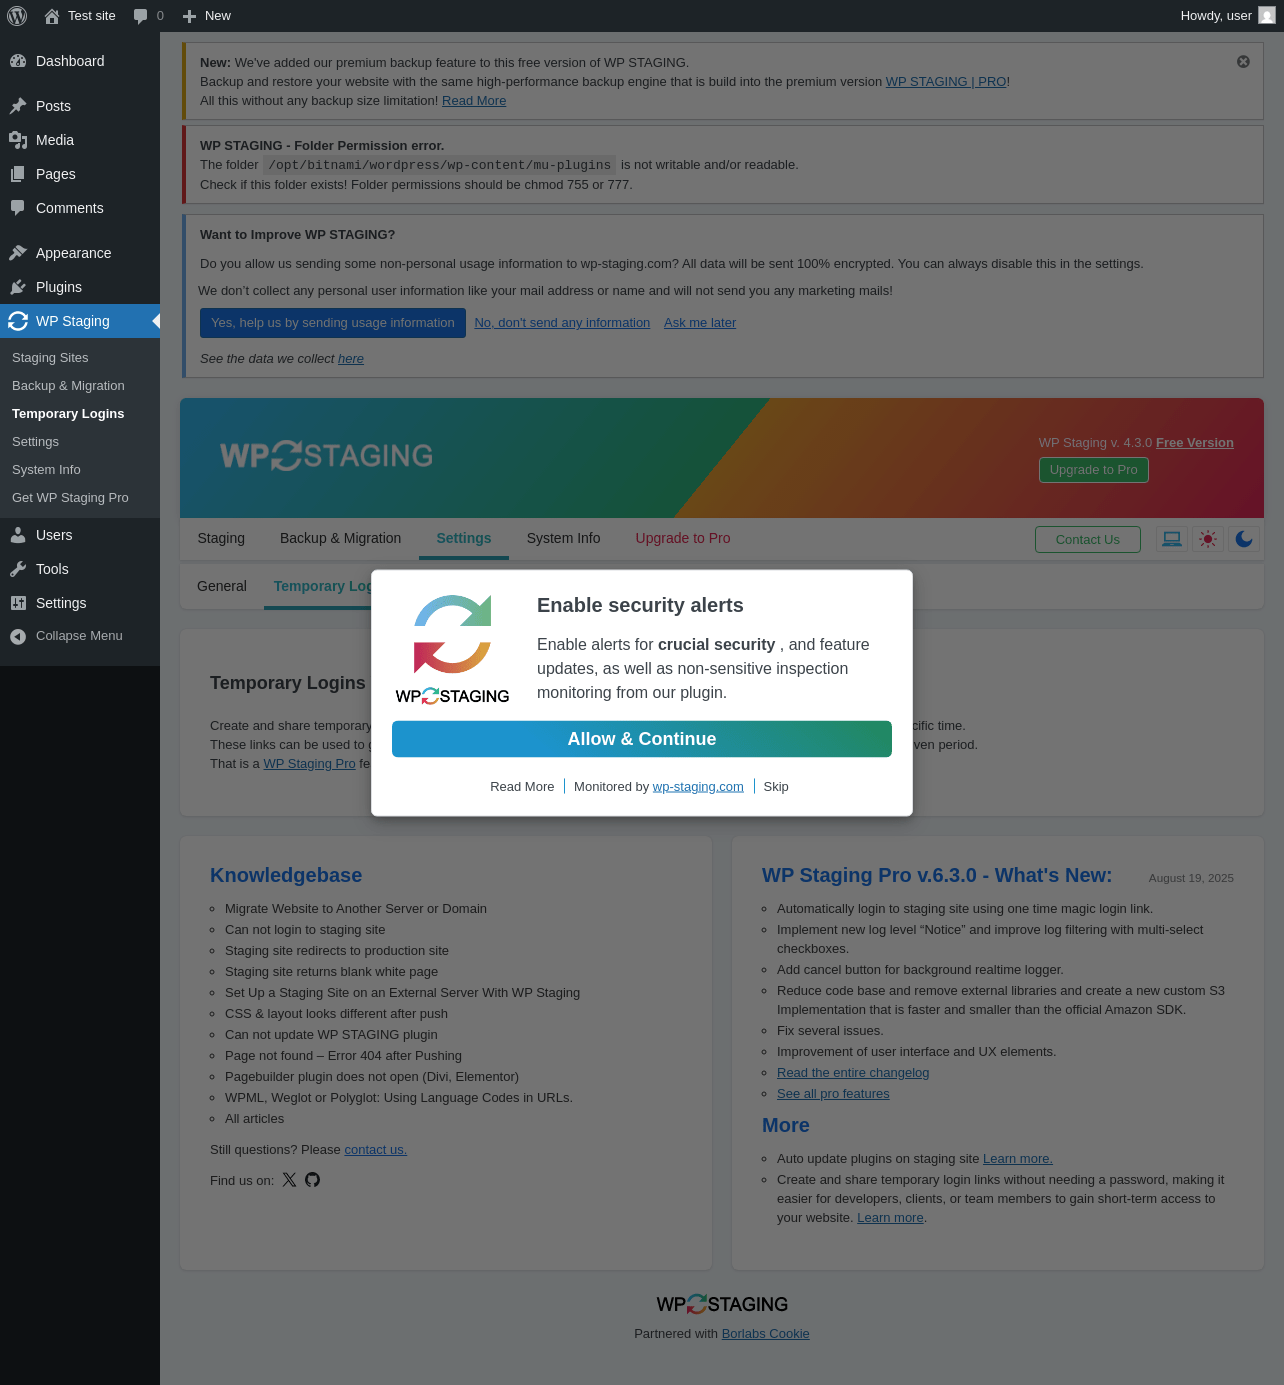1284x1385 pixels.
Task: Switch to system default theme (monitor icon)
Action: pyautogui.click(x=1172, y=539)
